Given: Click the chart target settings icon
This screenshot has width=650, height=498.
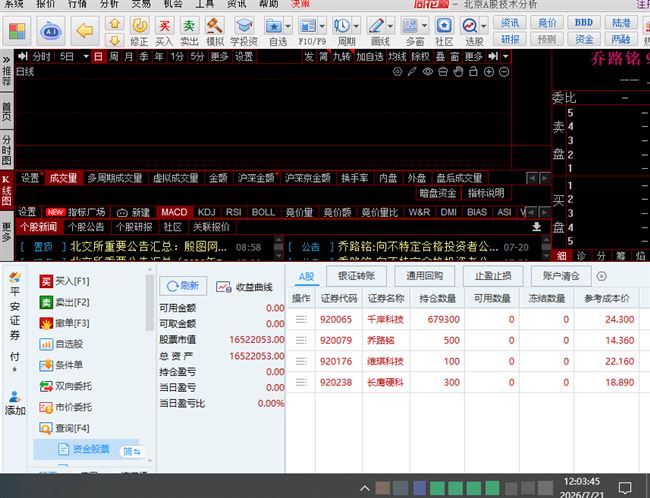Looking at the screenshot, I should [397, 72].
